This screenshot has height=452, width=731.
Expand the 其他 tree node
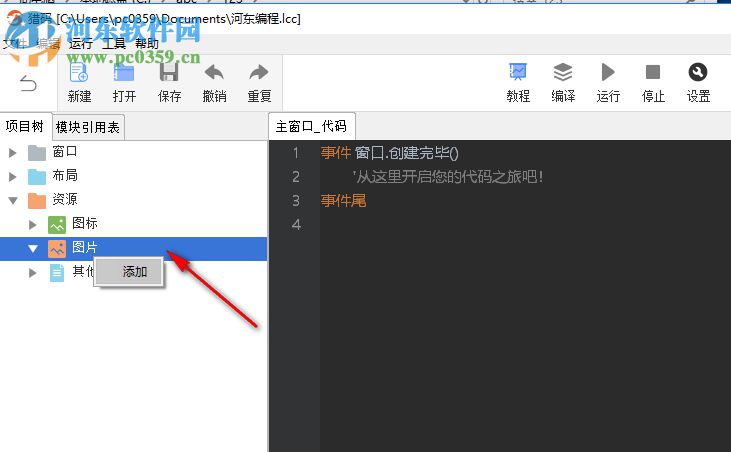(33, 273)
